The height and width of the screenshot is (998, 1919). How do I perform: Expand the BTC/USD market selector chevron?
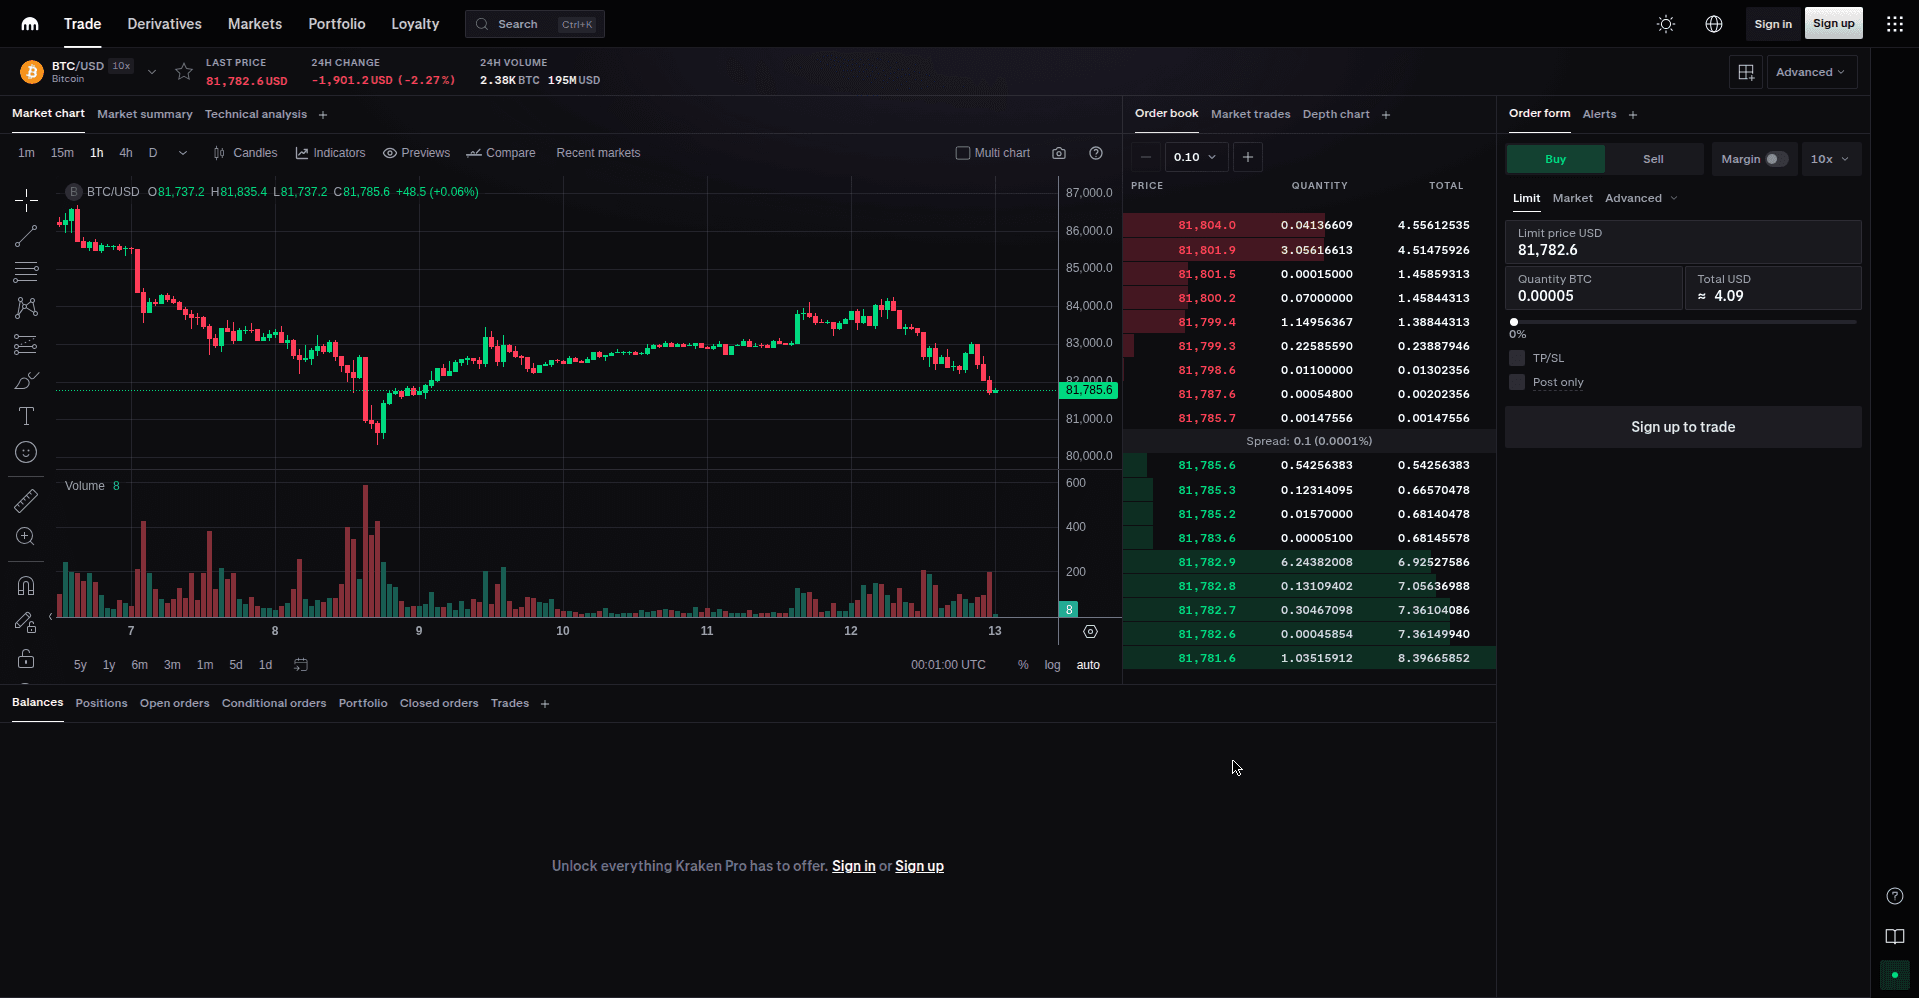coord(152,72)
